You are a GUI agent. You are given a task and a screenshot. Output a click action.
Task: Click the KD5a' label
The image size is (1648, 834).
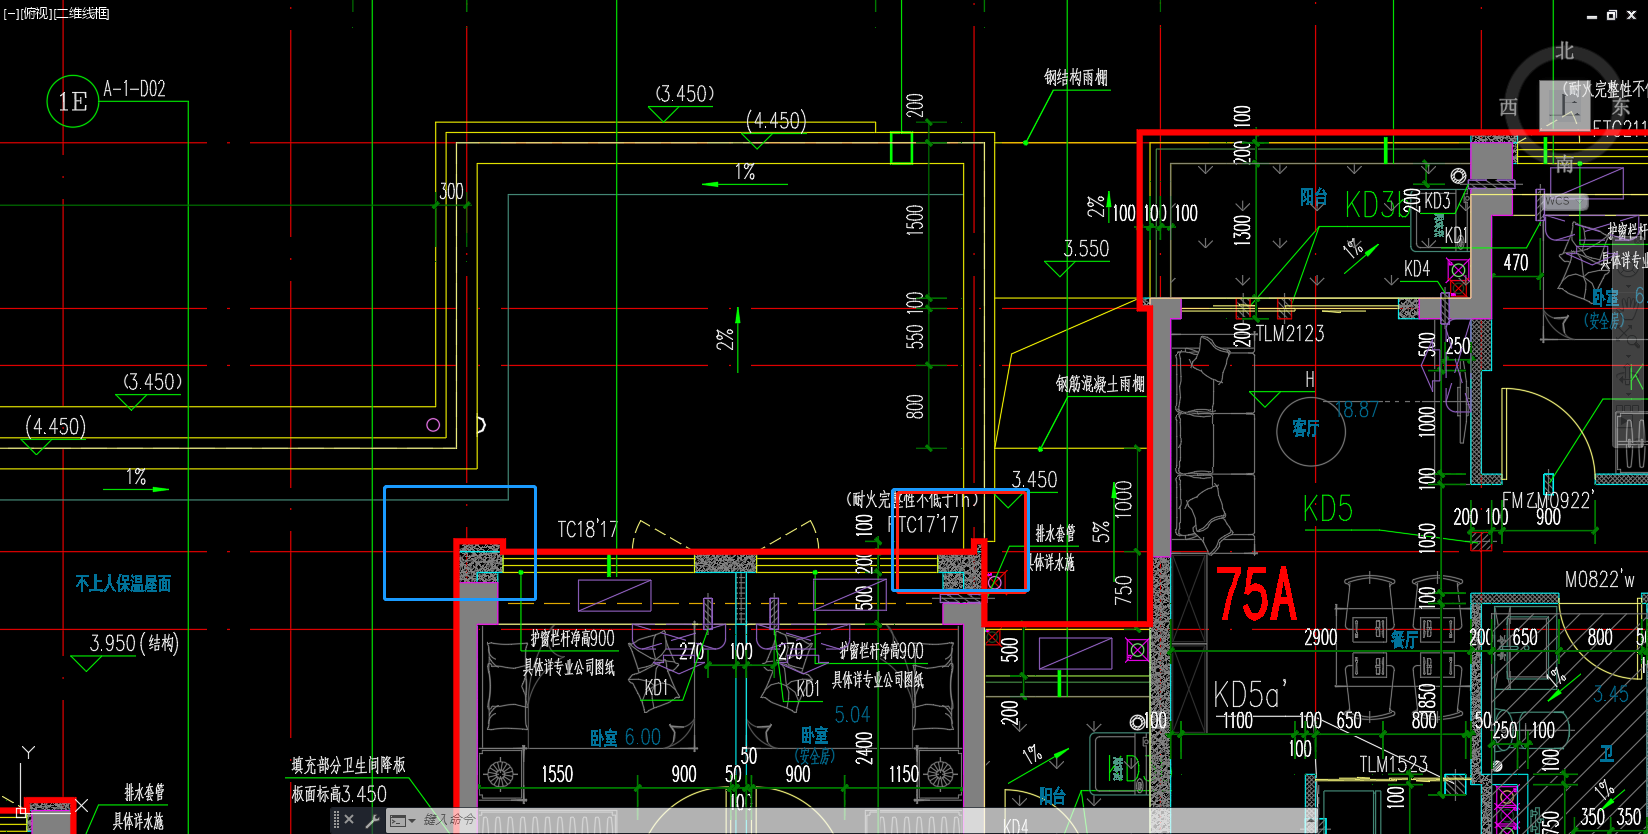coord(1250,694)
